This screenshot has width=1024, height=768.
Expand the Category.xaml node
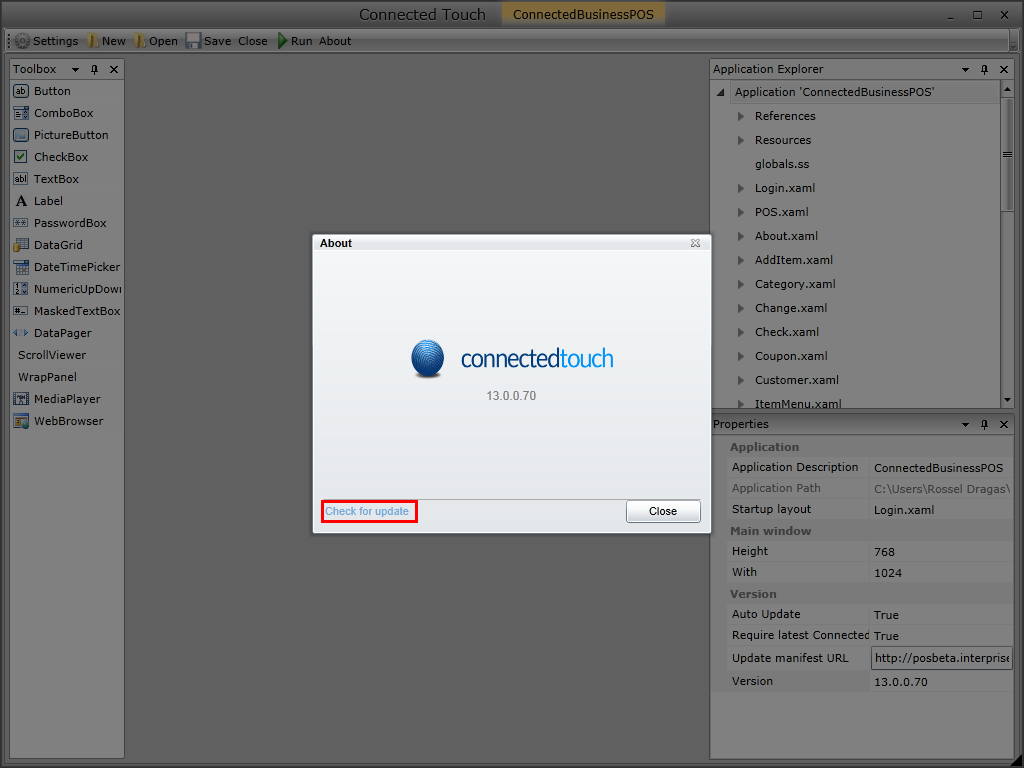pyautogui.click(x=741, y=284)
